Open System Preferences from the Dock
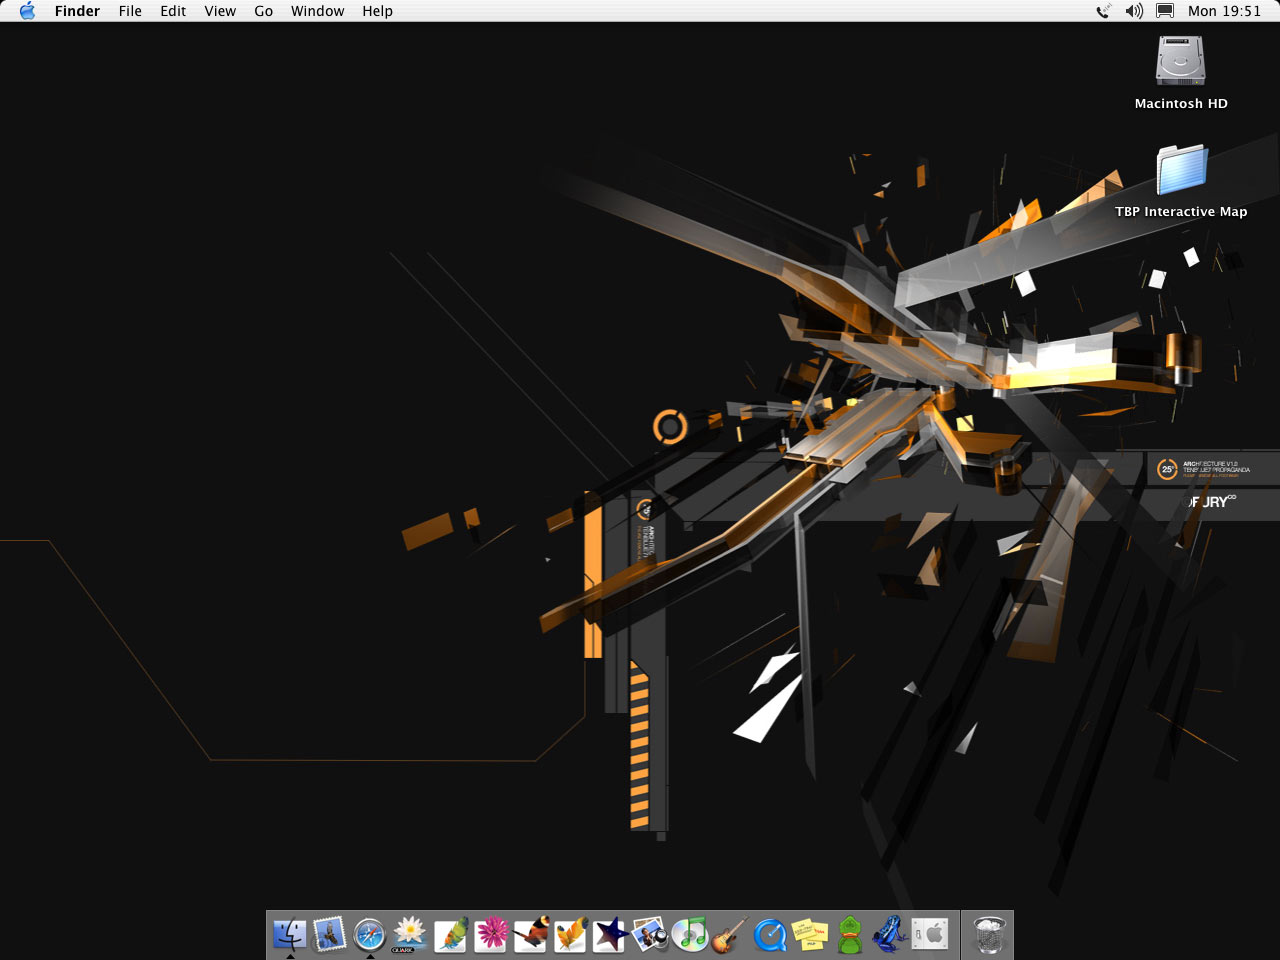Screen dimensions: 1280x960 930,935
